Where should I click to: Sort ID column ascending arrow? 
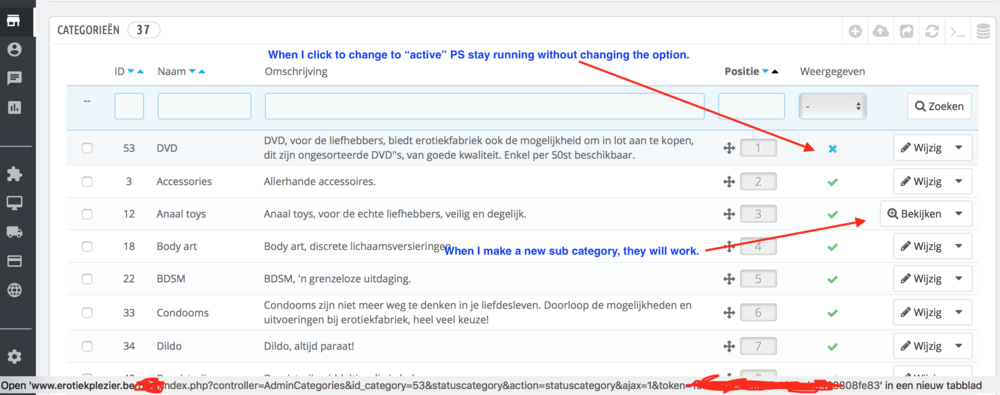pyautogui.click(x=140, y=72)
